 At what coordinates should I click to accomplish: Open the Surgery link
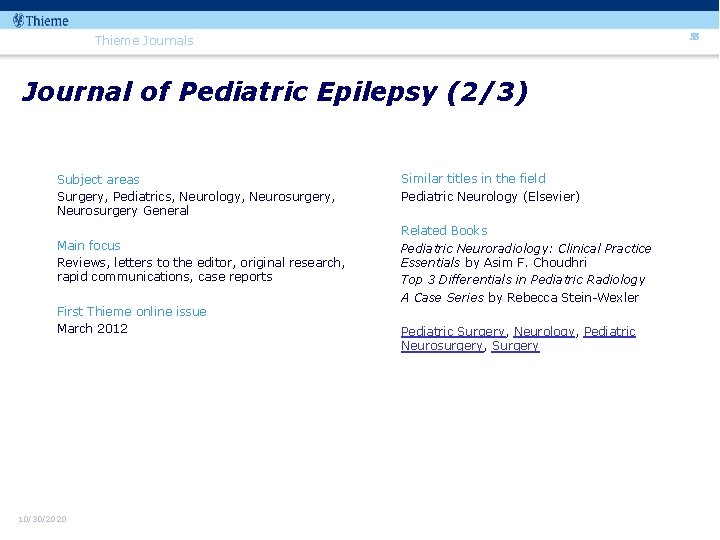coord(515,346)
